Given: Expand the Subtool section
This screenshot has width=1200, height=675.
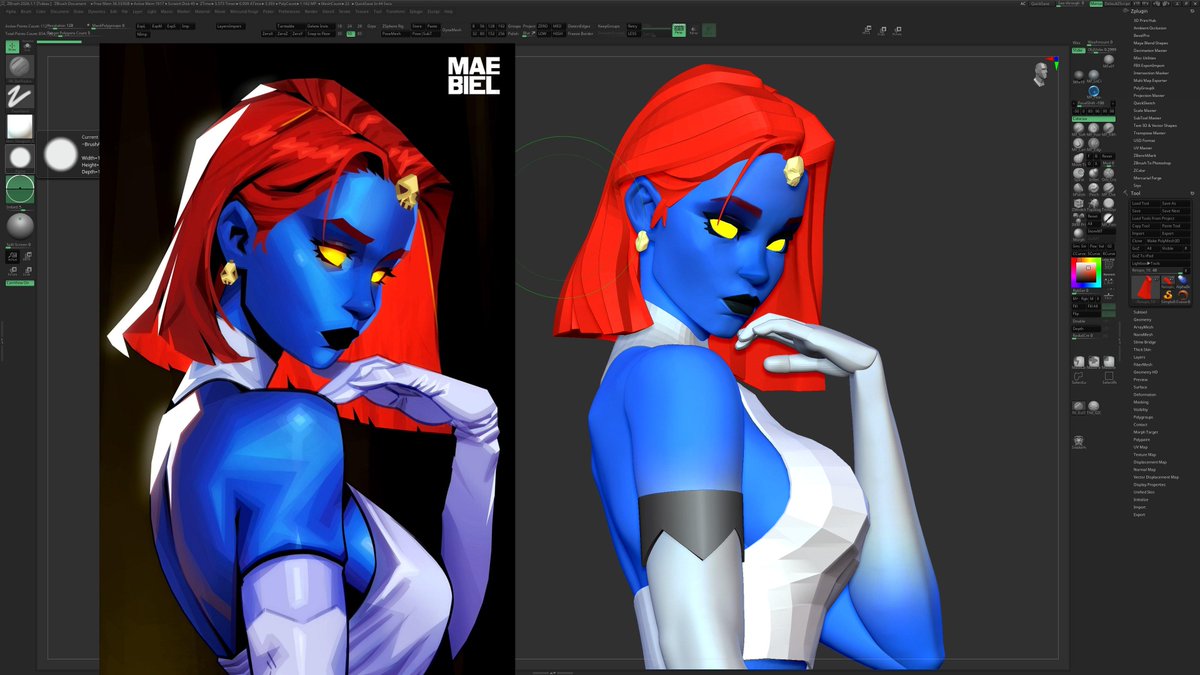Looking at the screenshot, I should point(1141,312).
